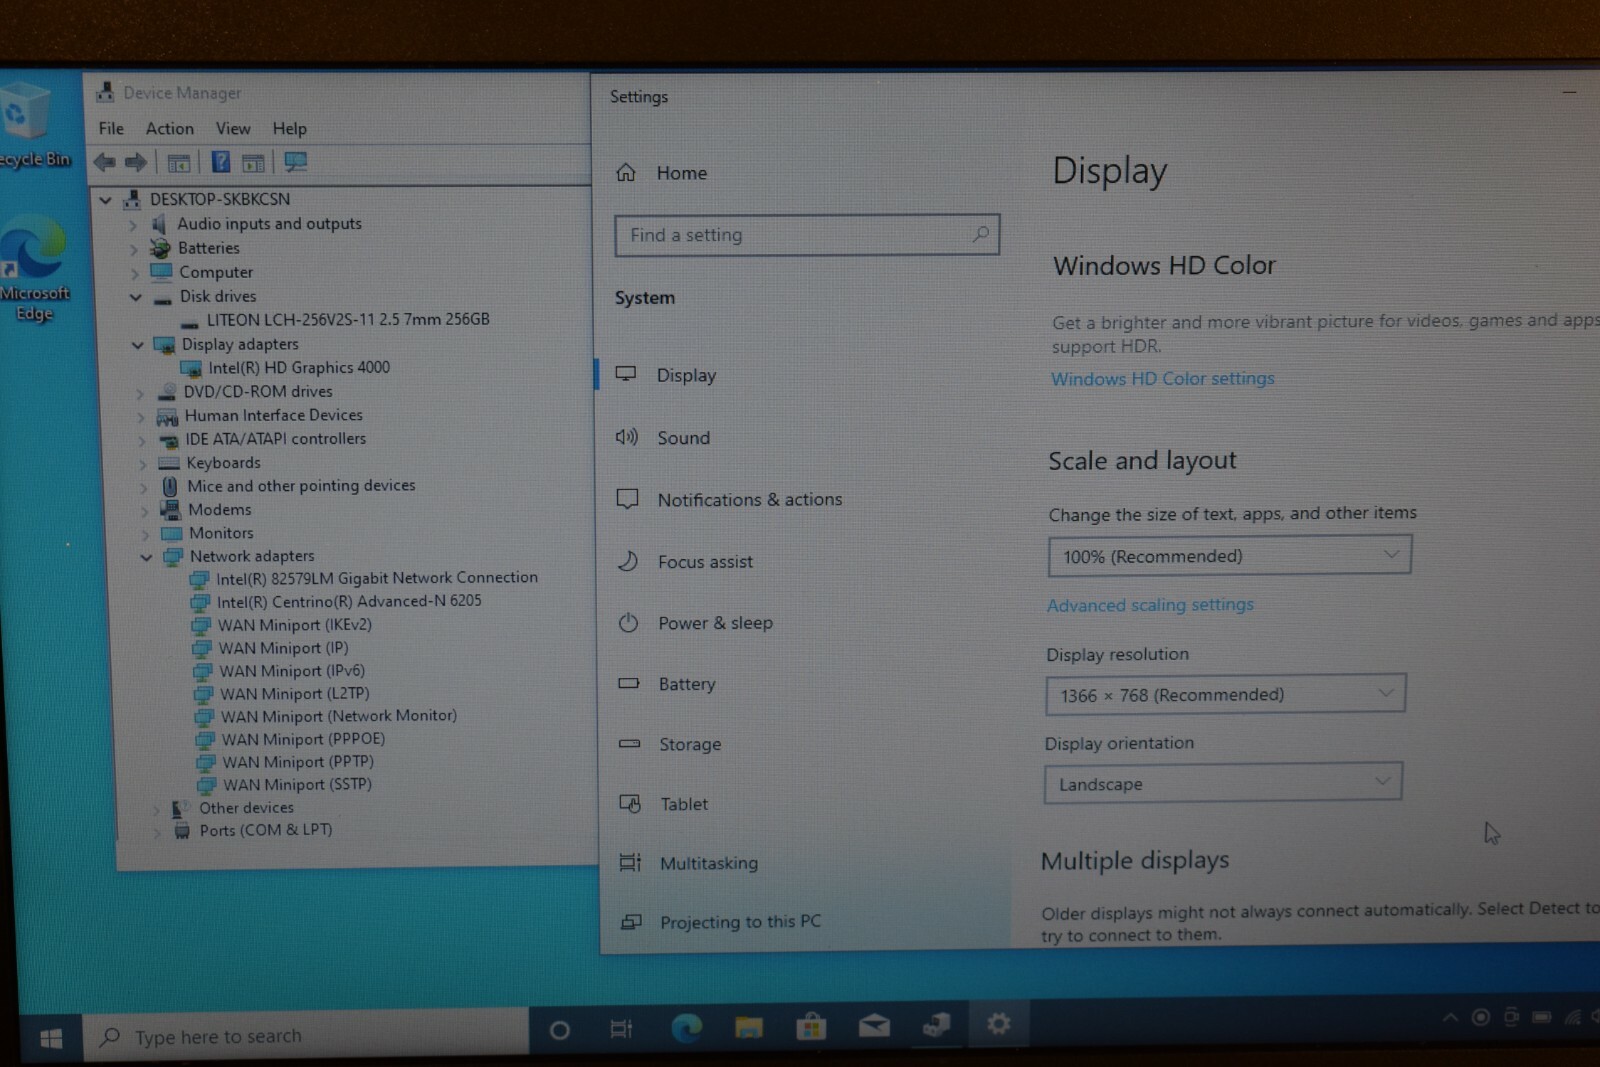Viewport: 1600px width, 1067px height.
Task: Click the Find a setting search box
Action: tap(806, 235)
